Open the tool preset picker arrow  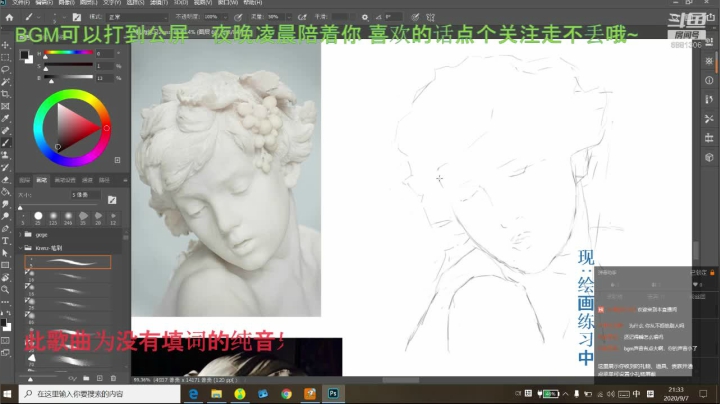click(39, 17)
